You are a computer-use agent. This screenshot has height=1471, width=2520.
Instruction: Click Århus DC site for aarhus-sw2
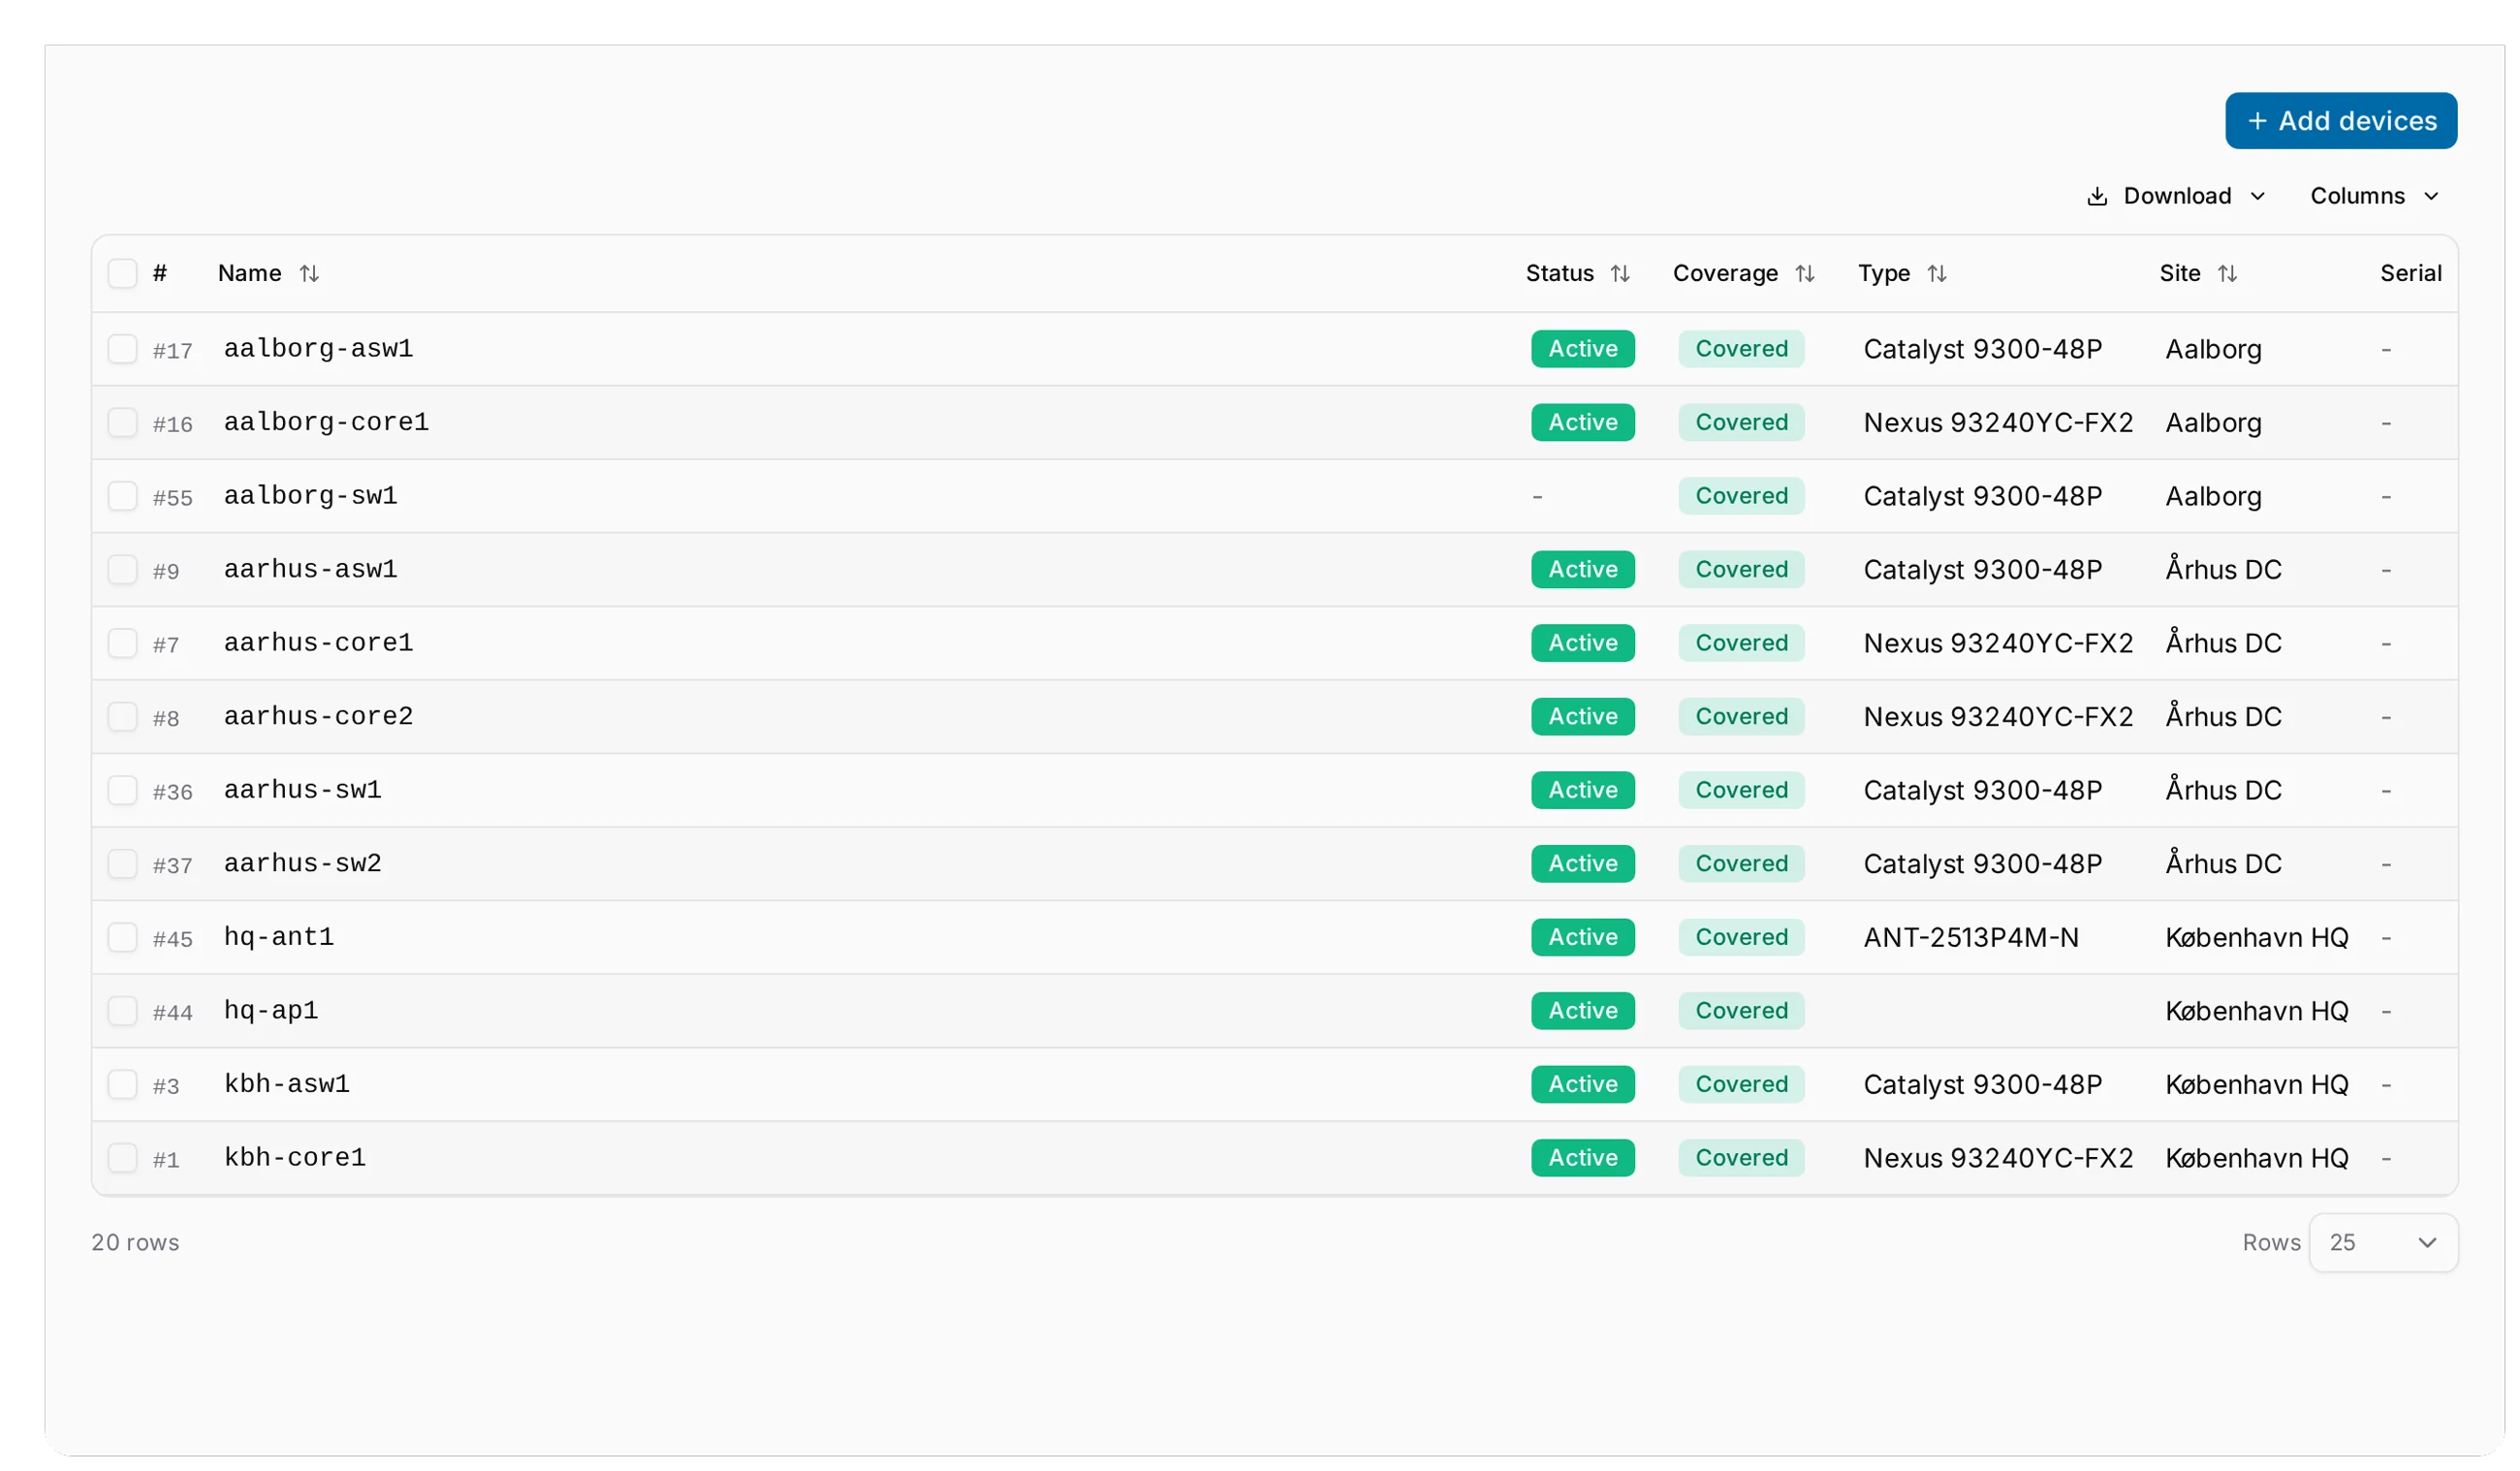[2223, 863]
